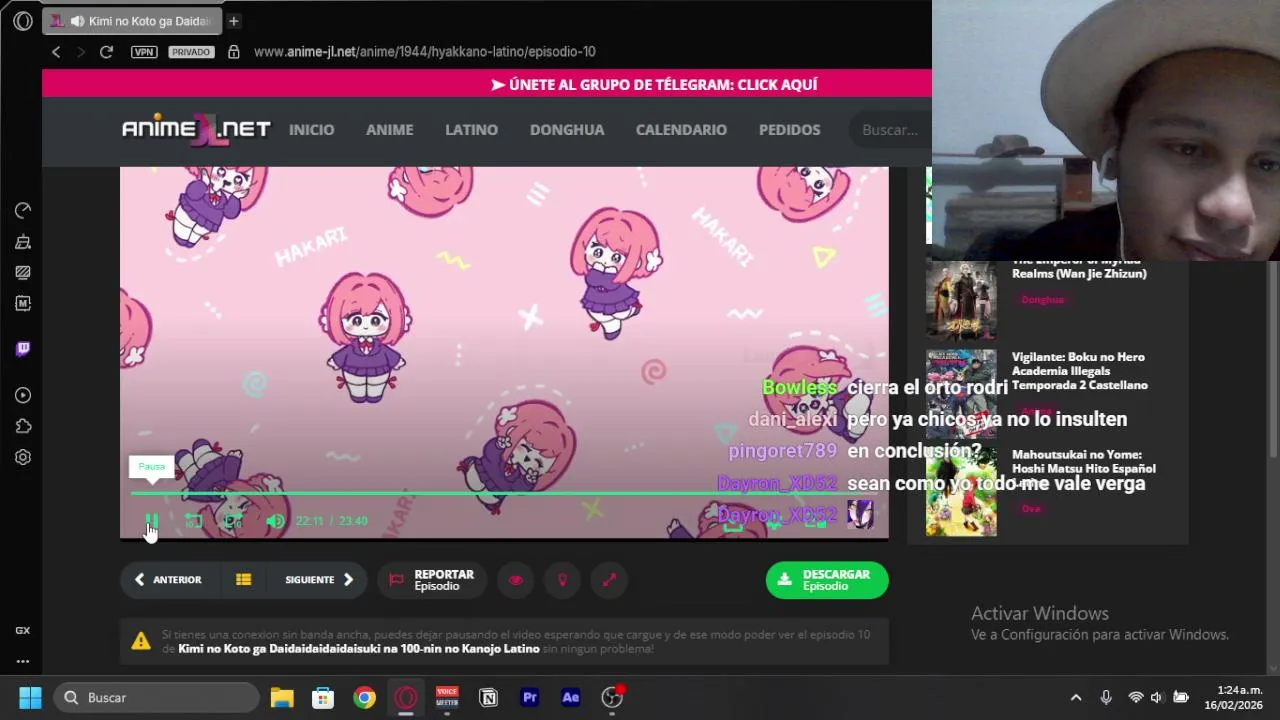The width and height of the screenshot is (1280, 720).
Task: Open the PEDIDOS menu item
Action: point(789,130)
